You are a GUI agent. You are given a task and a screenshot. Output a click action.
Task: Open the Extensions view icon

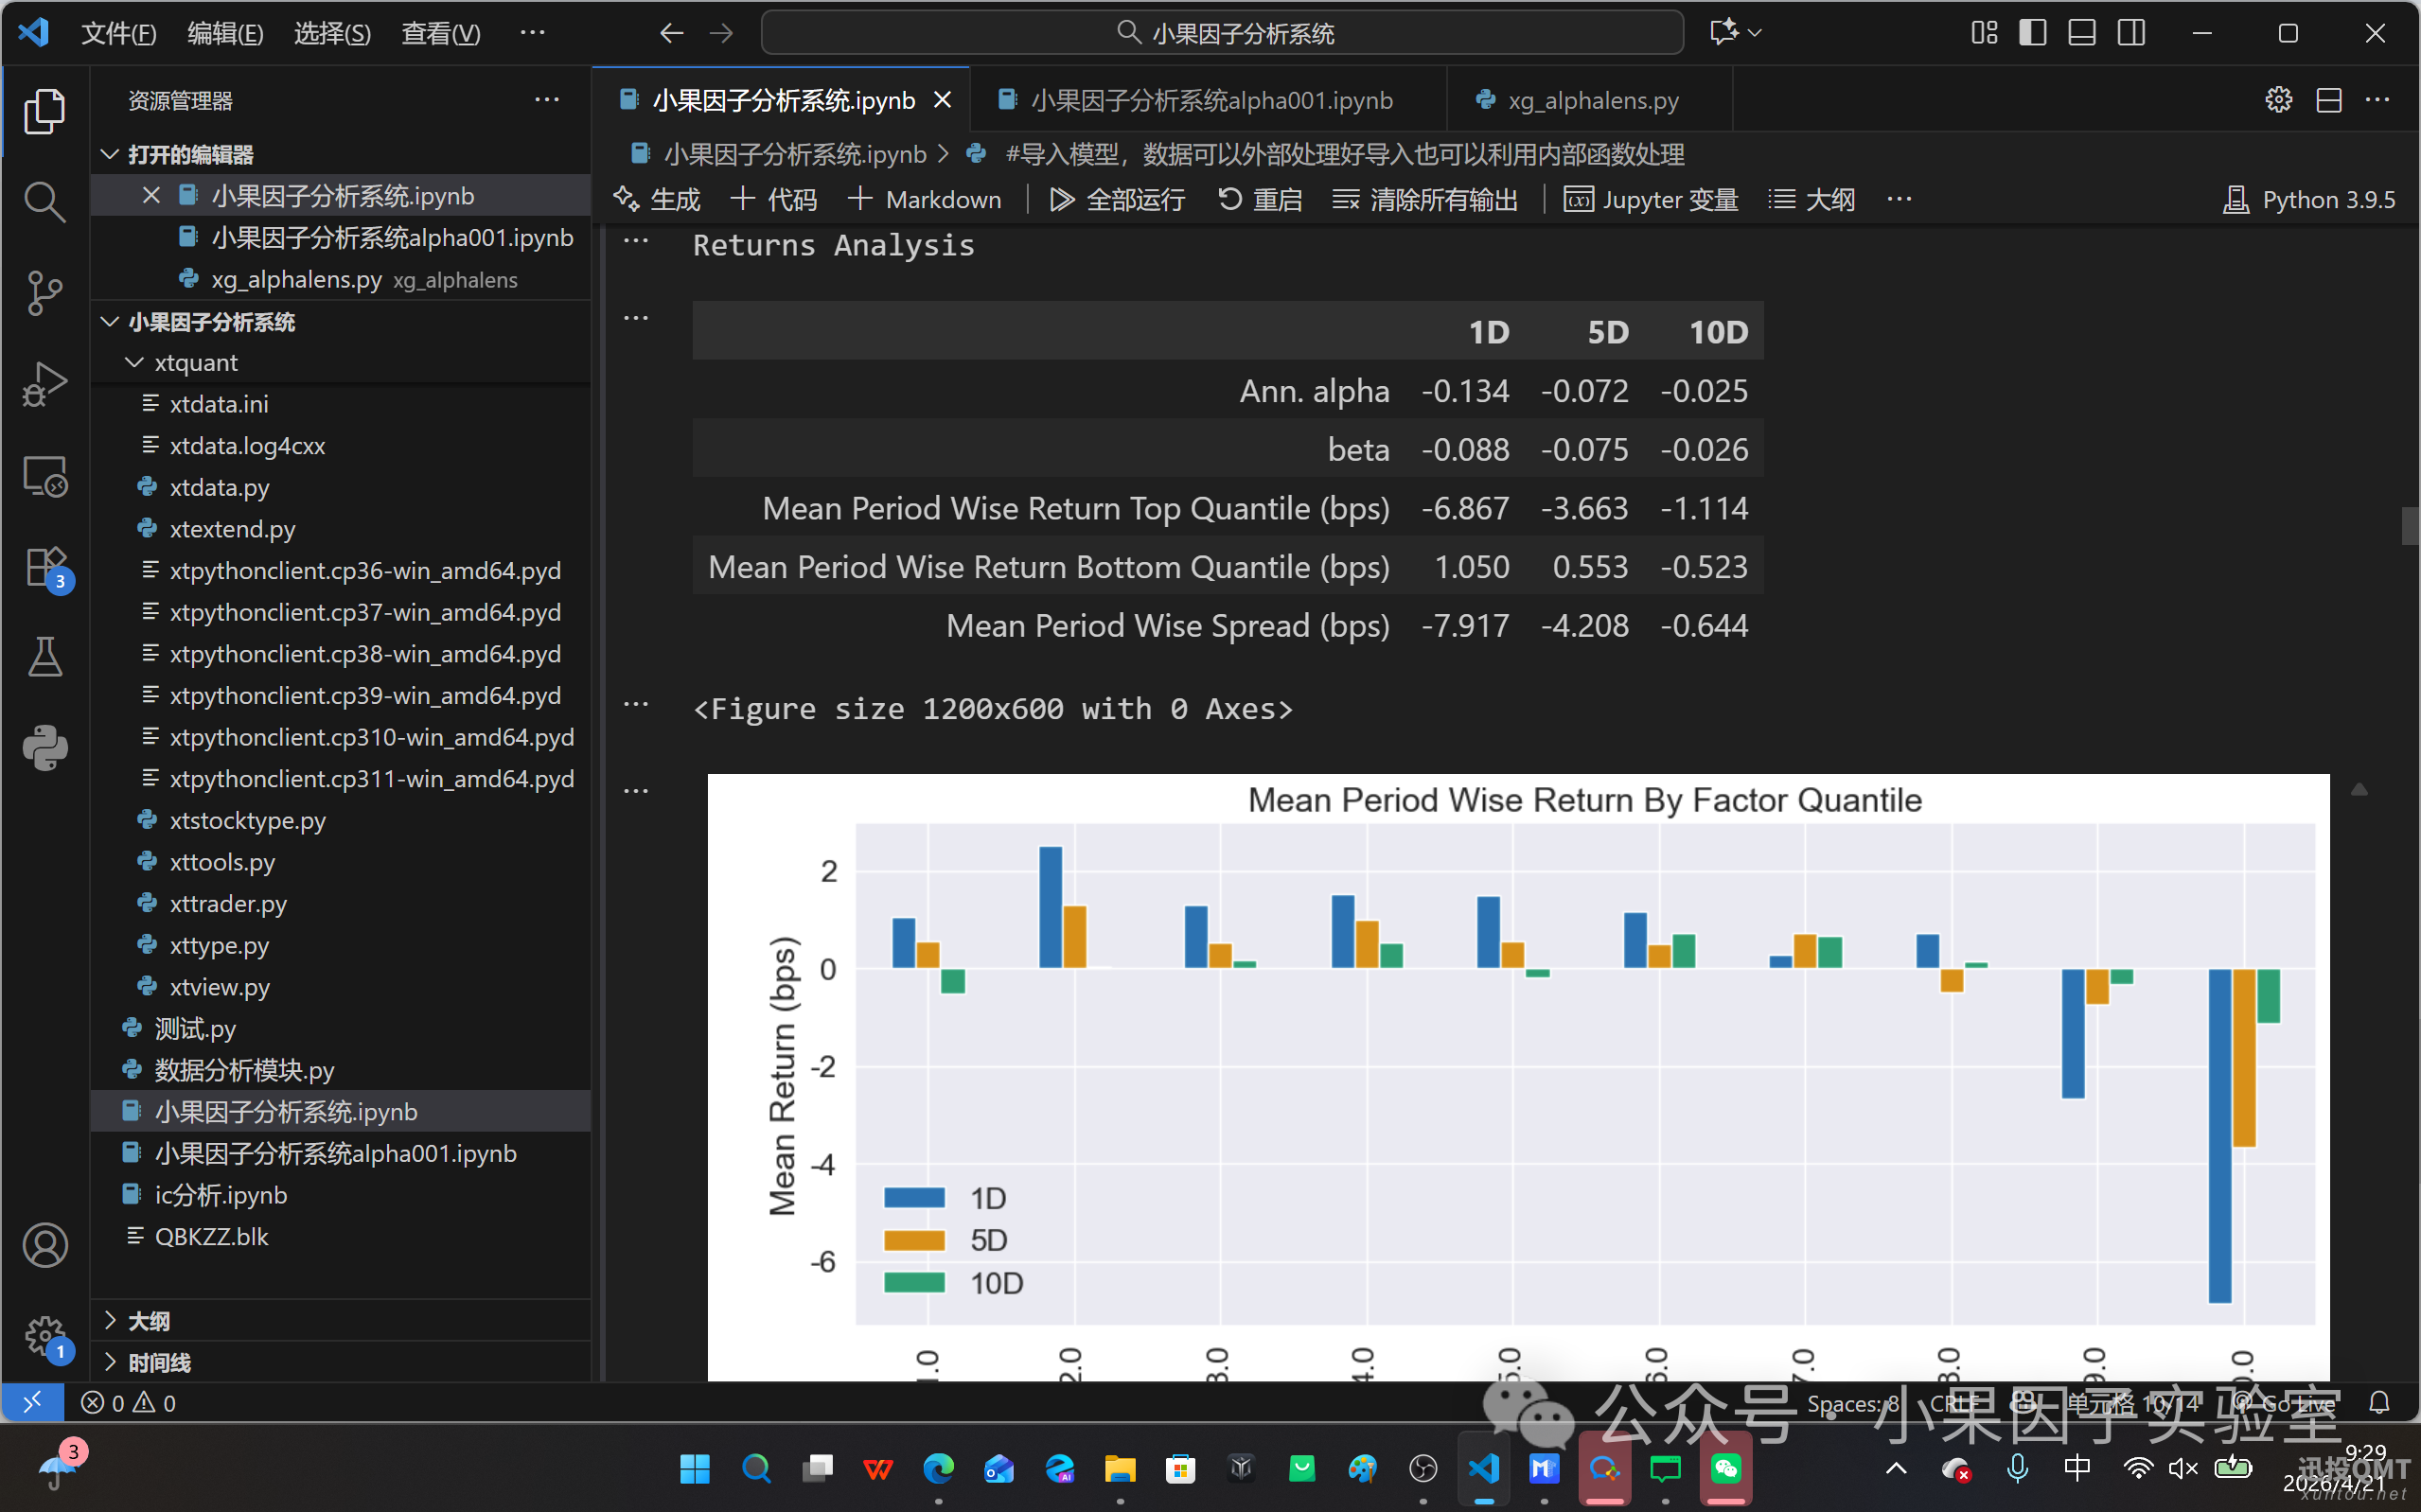44,567
